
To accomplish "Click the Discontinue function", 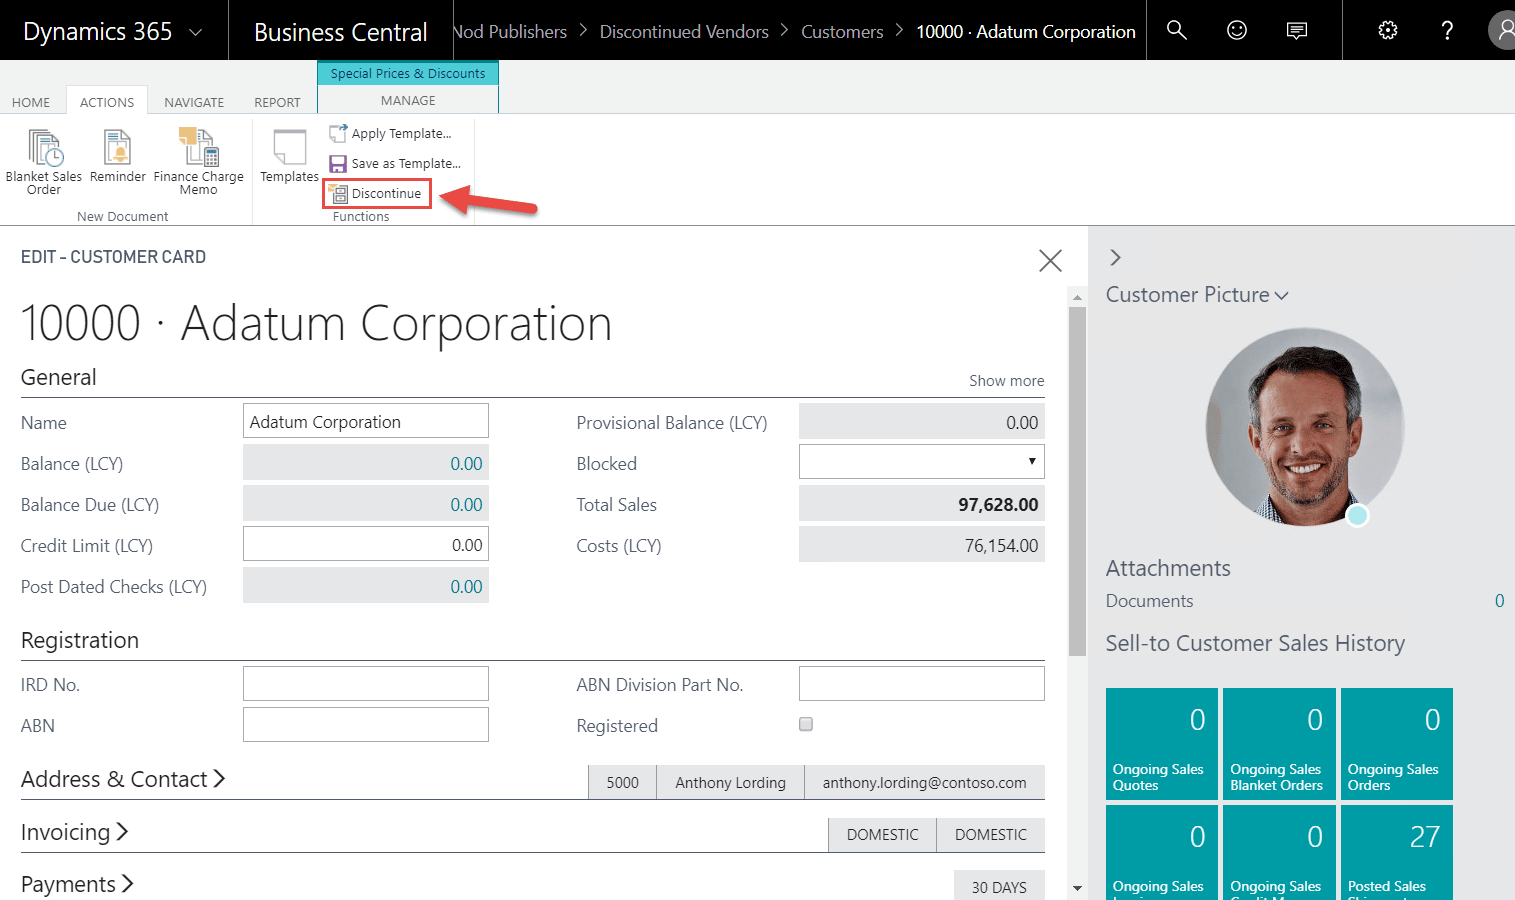I will click(377, 193).
